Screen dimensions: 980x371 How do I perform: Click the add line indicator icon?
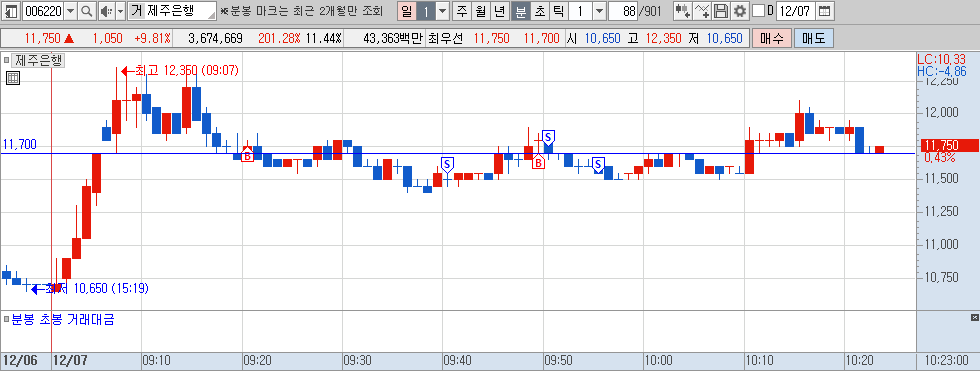point(702,11)
